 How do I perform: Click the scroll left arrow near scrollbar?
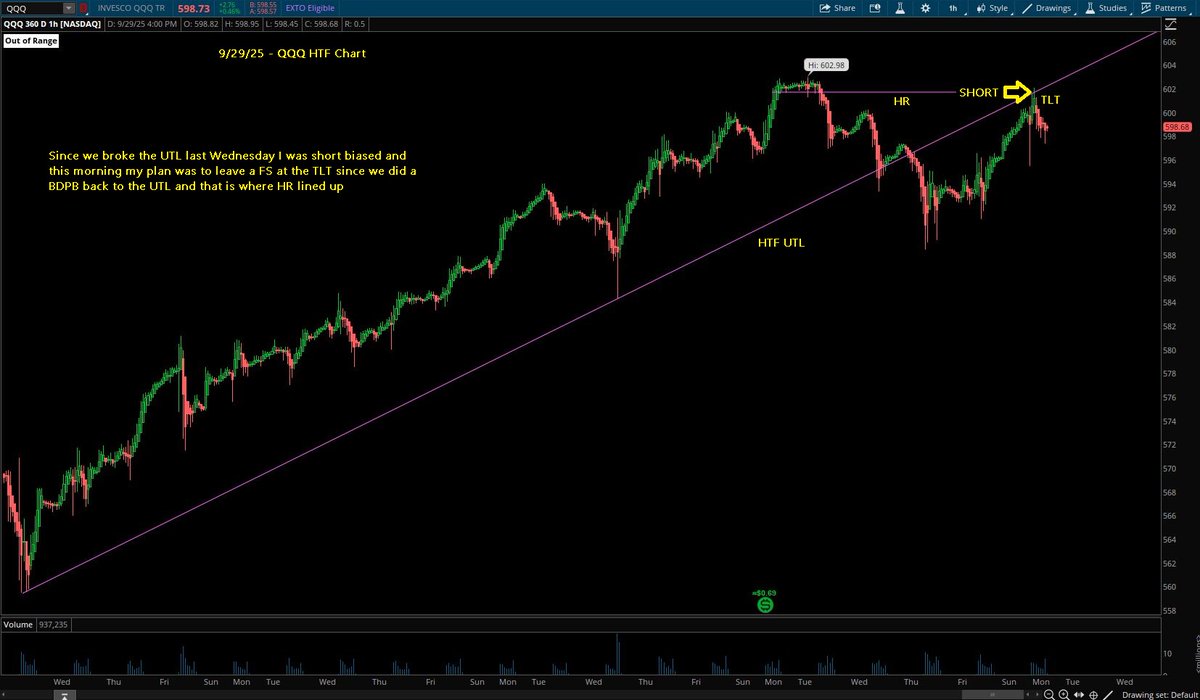(x=1028, y=694)
